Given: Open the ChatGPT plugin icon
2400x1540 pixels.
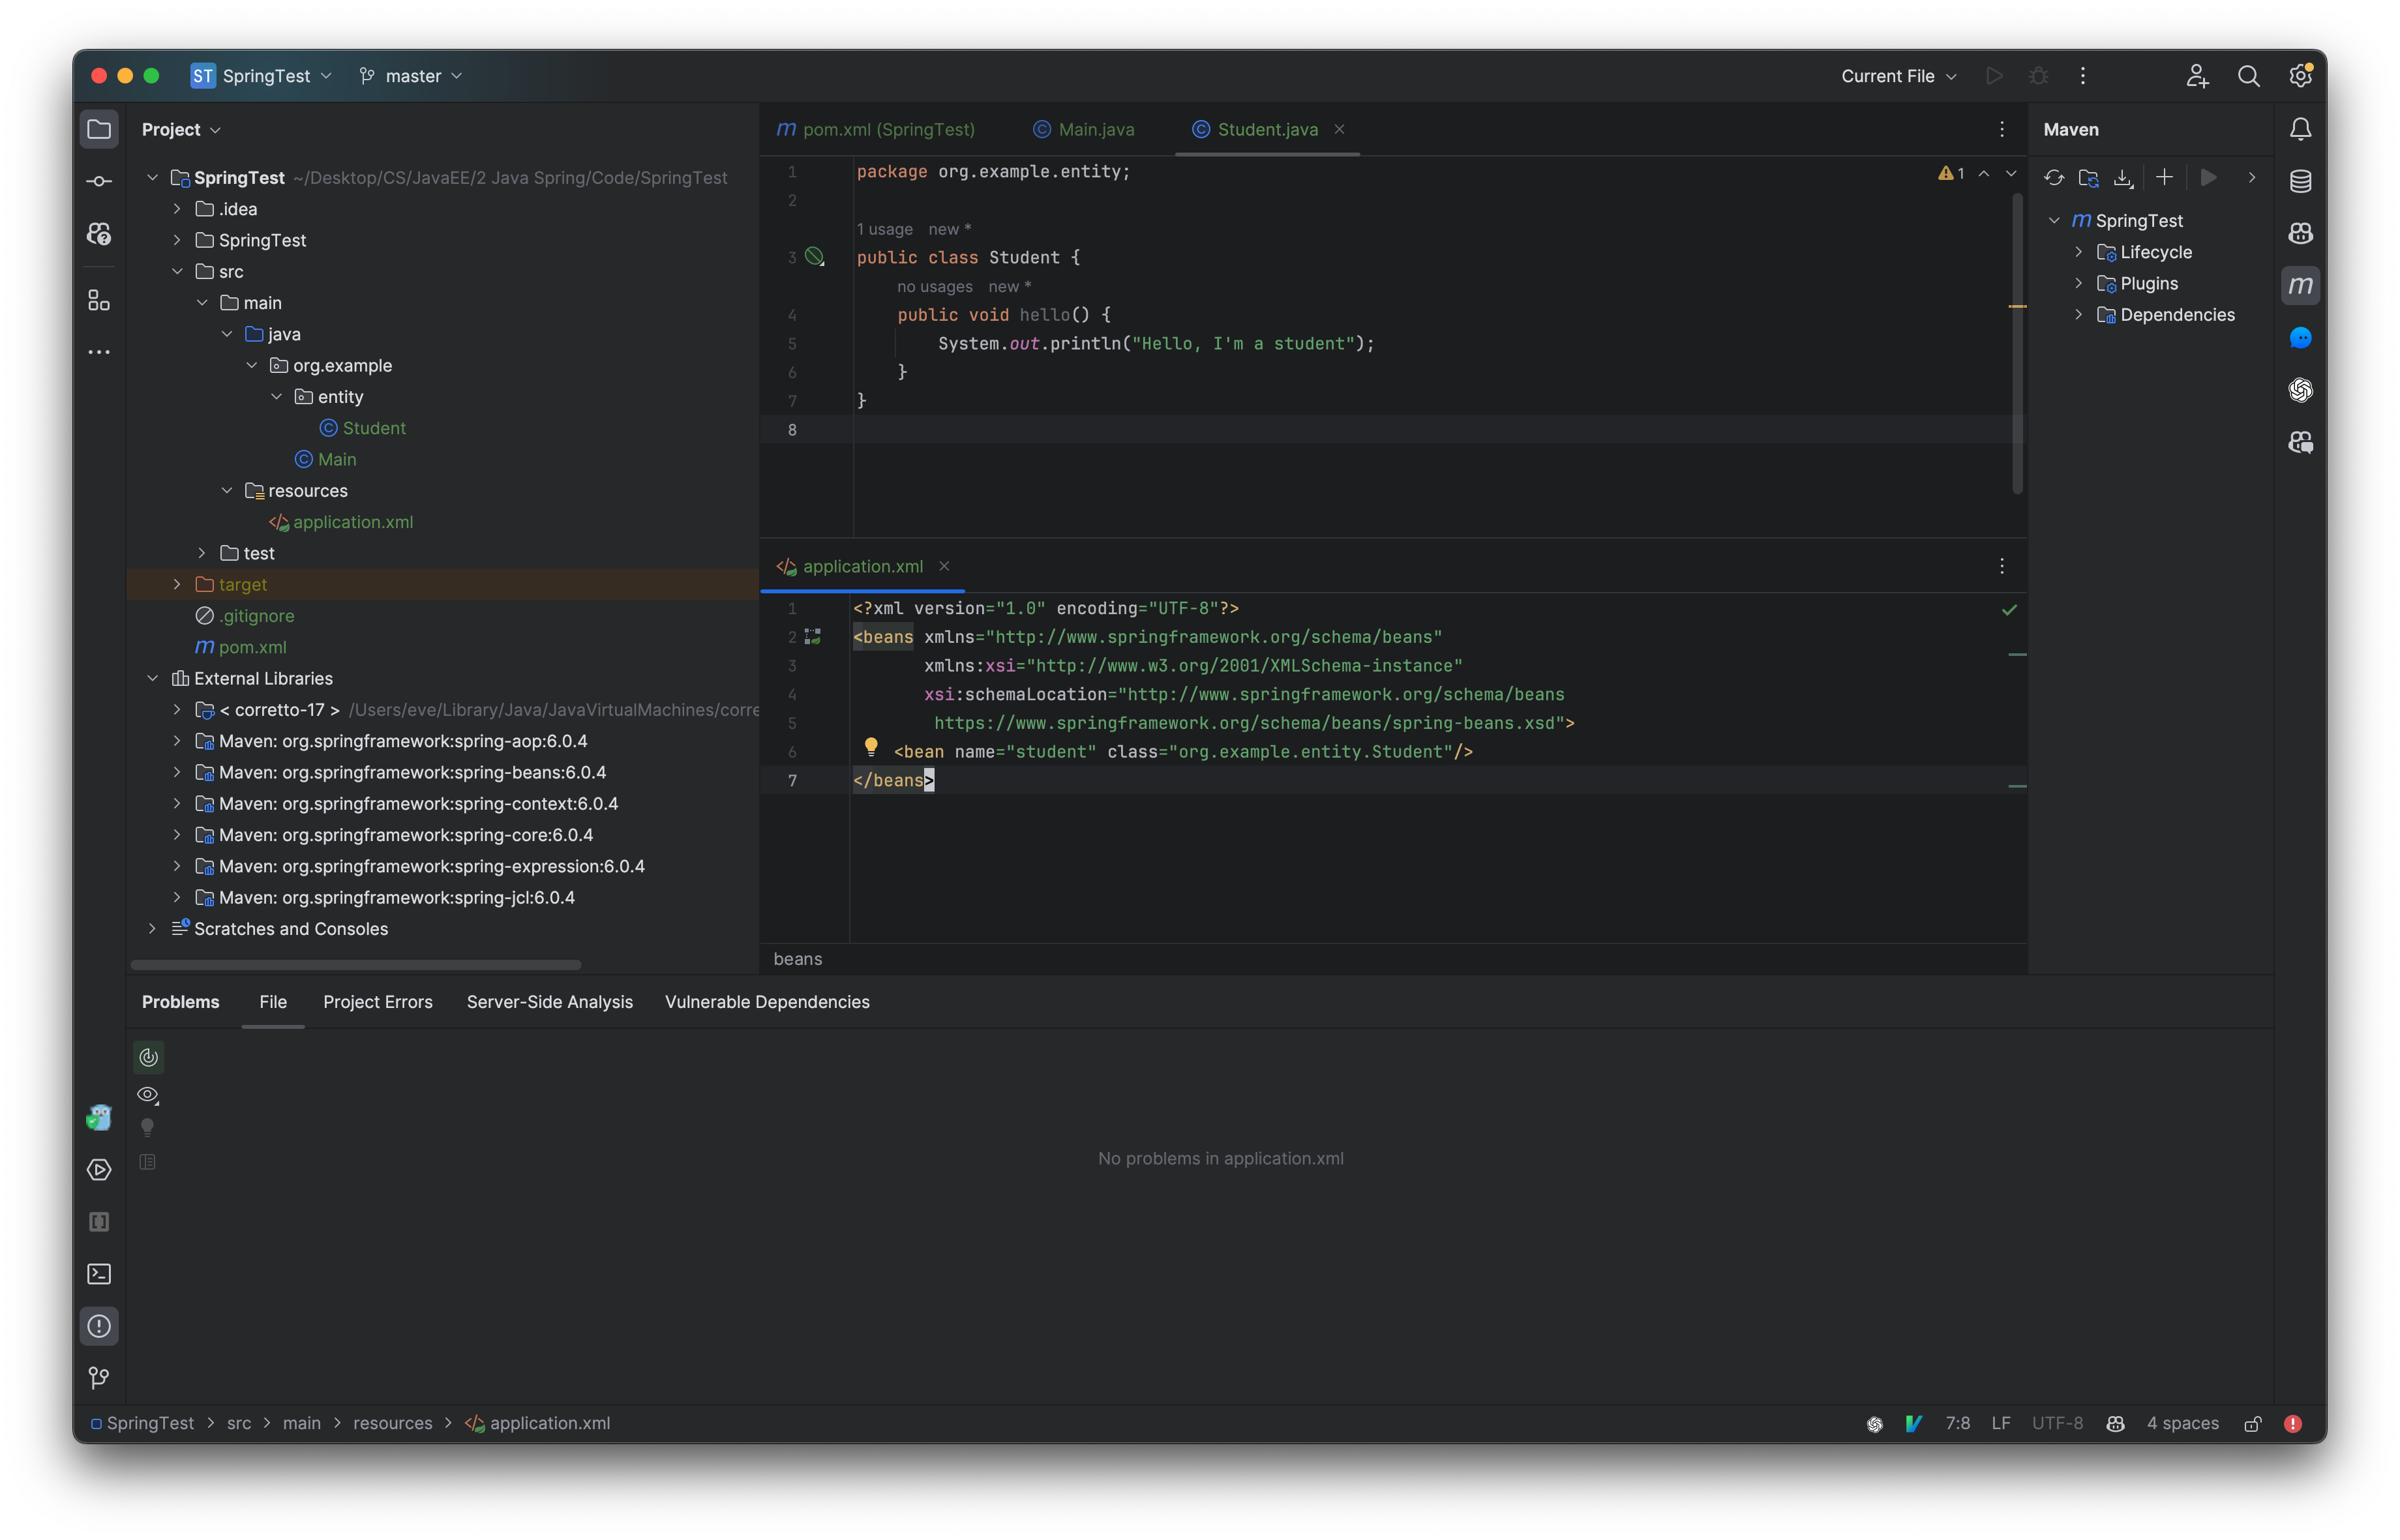Looking at the screenshot, I should pyautogui.click(x=2300, y=390).
